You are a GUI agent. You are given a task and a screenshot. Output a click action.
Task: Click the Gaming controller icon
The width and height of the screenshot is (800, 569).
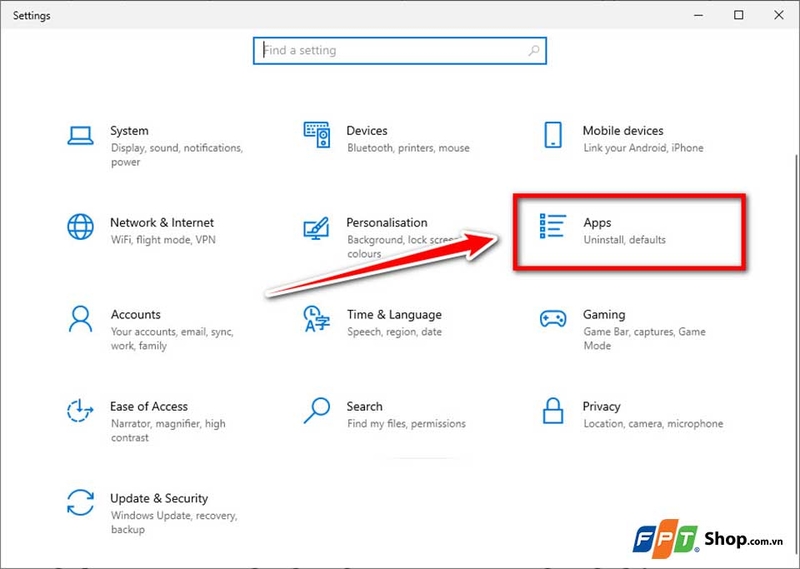553,319
